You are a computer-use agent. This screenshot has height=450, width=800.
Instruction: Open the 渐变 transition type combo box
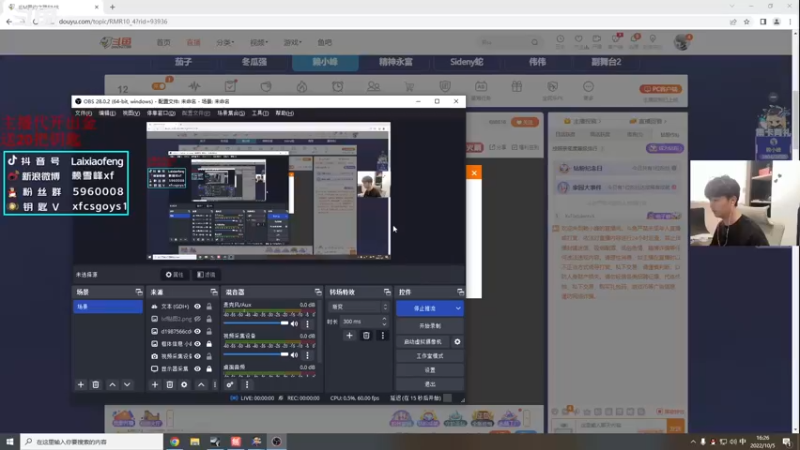[360, 307]
